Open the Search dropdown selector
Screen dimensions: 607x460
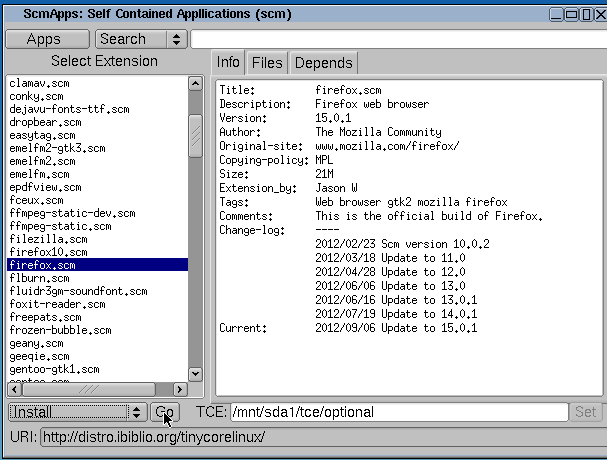tap(141, 39)
